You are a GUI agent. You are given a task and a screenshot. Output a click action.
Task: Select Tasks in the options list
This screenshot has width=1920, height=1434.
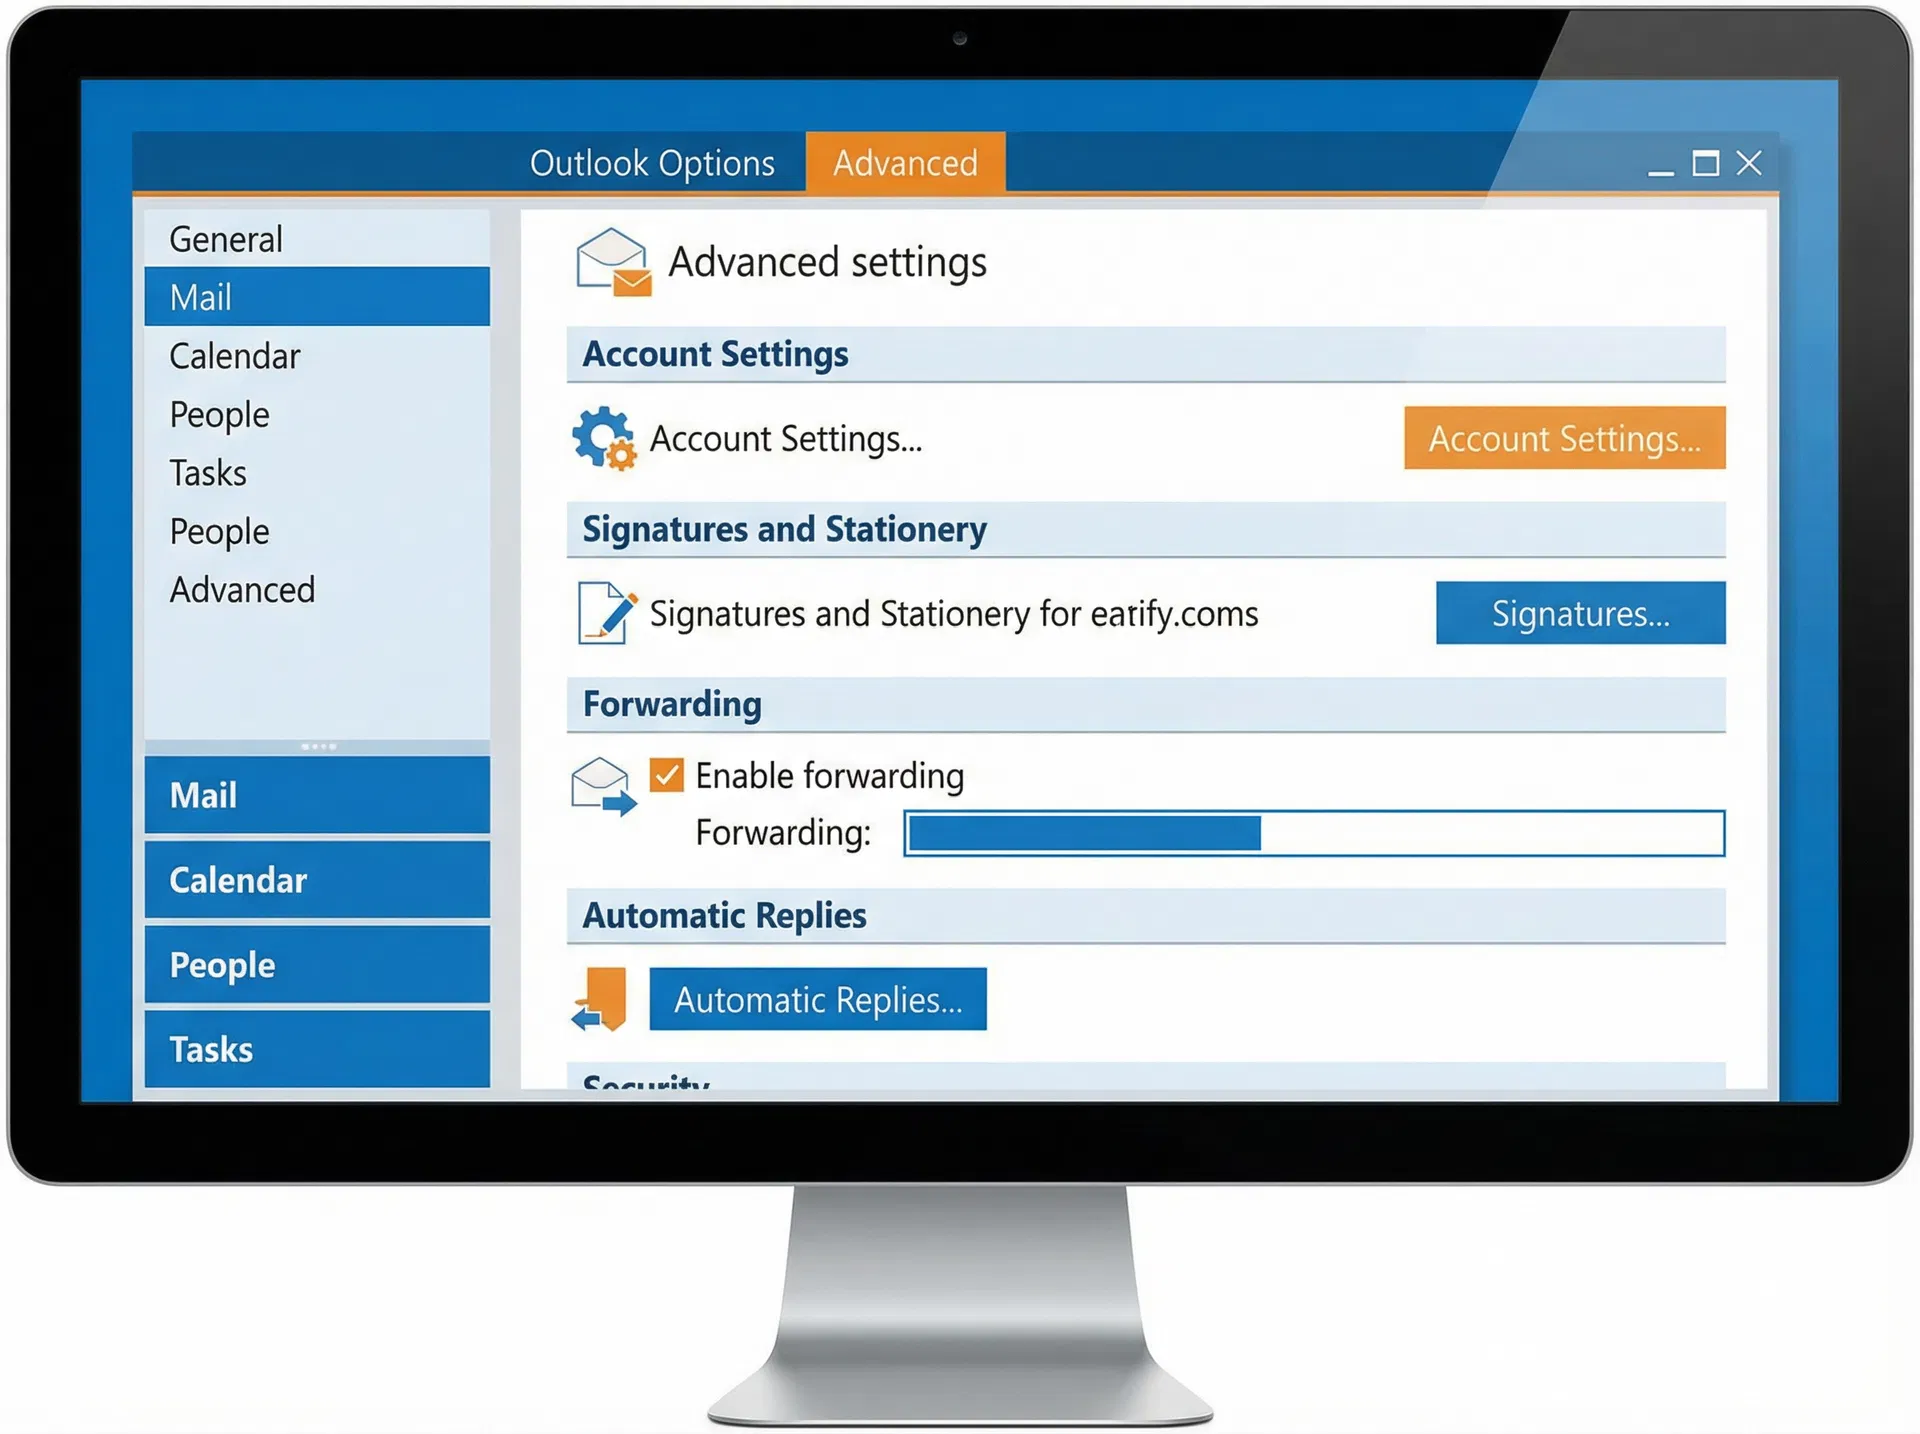coord(317,473)
